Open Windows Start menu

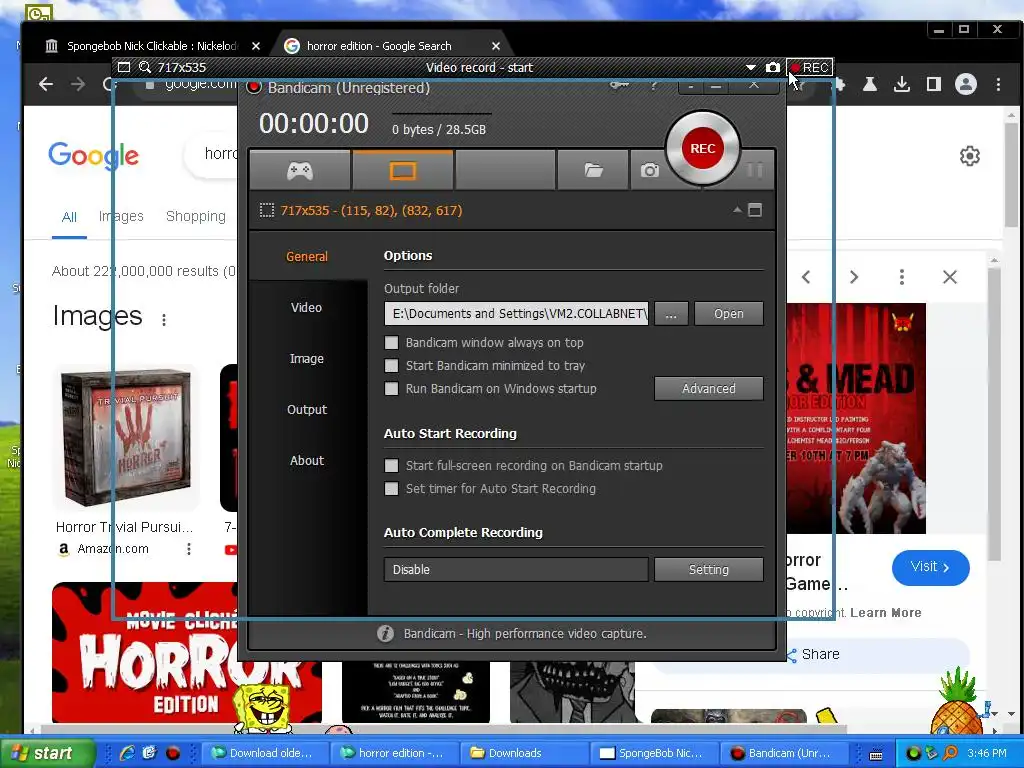pos(46,753)
